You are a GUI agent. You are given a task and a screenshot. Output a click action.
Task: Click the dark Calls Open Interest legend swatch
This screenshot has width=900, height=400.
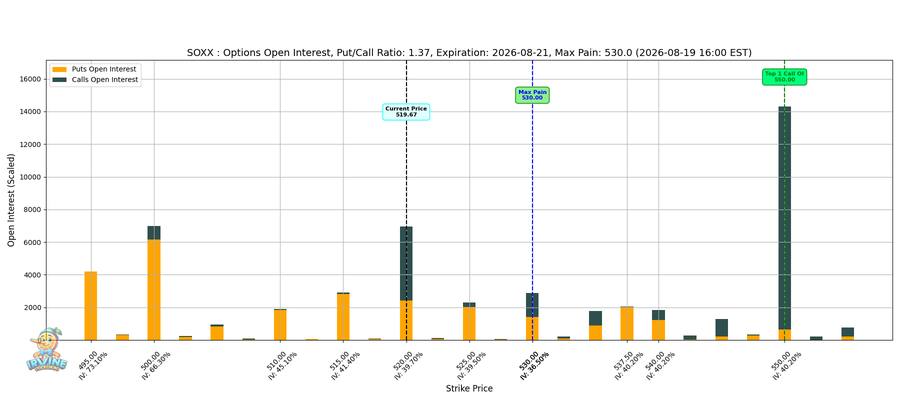click(61, 80)
